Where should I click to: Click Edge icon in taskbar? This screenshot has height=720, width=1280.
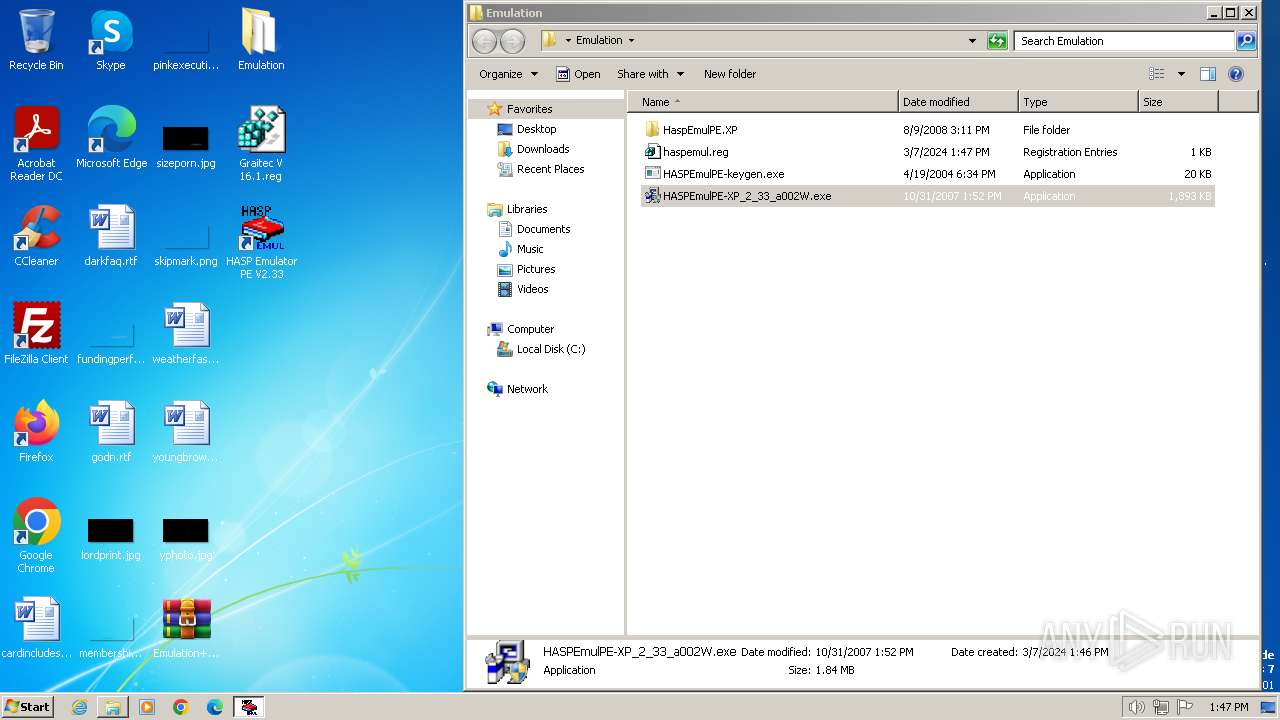pyautogui.click(x=215, y=707)
